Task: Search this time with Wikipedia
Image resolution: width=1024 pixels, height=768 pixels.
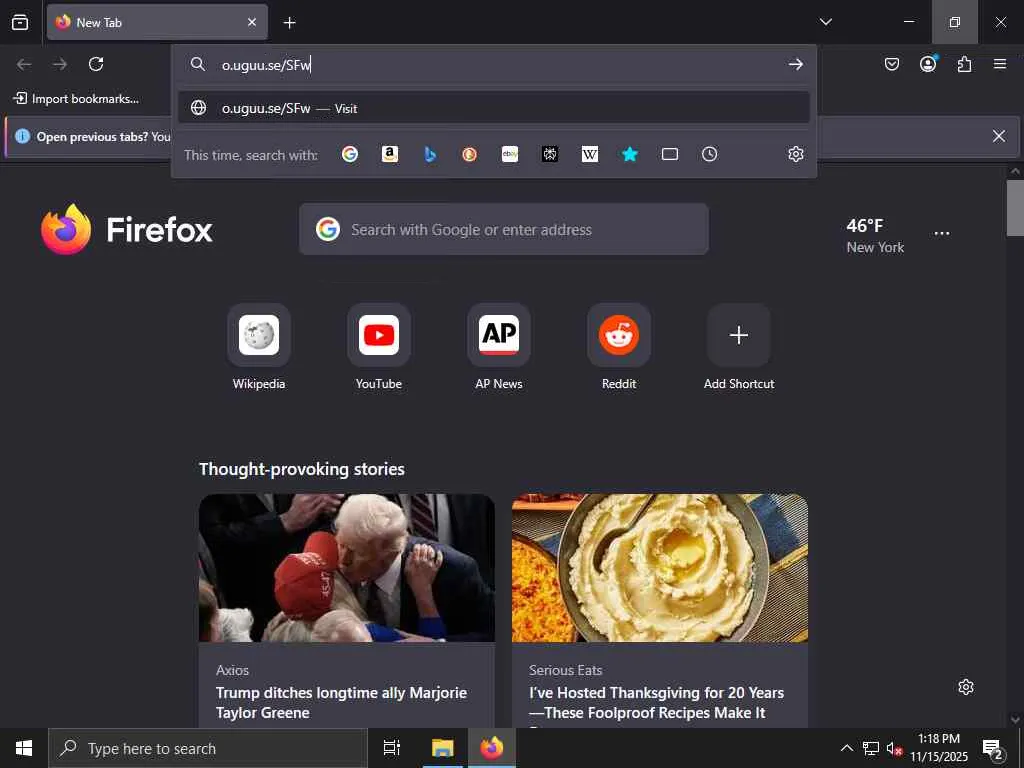Action: [x=590, y=154]
